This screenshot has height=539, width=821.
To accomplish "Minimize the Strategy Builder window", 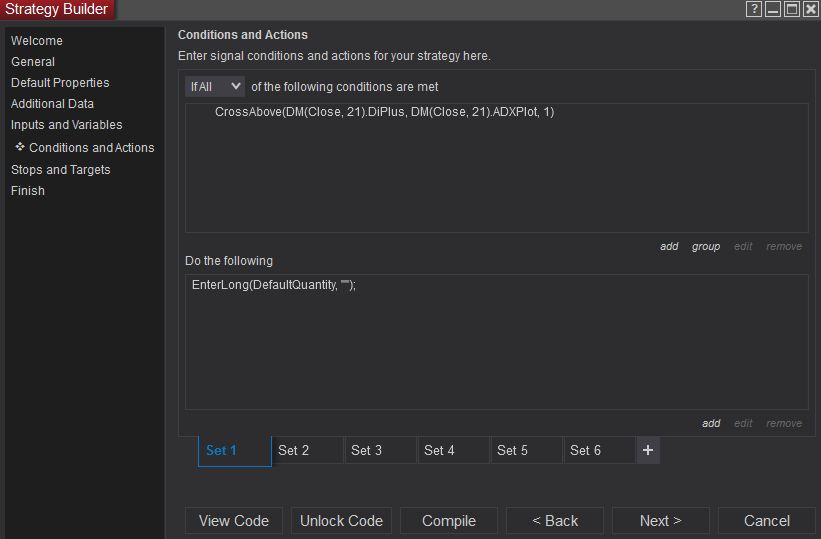I will tap(773, 9).
